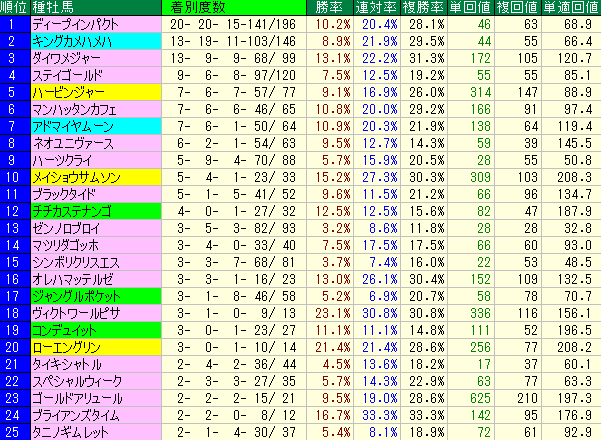The width and height of the screenshot is (601, 440).
Task: Select sire シンボリクリスエス
Action: pos(96,262)
